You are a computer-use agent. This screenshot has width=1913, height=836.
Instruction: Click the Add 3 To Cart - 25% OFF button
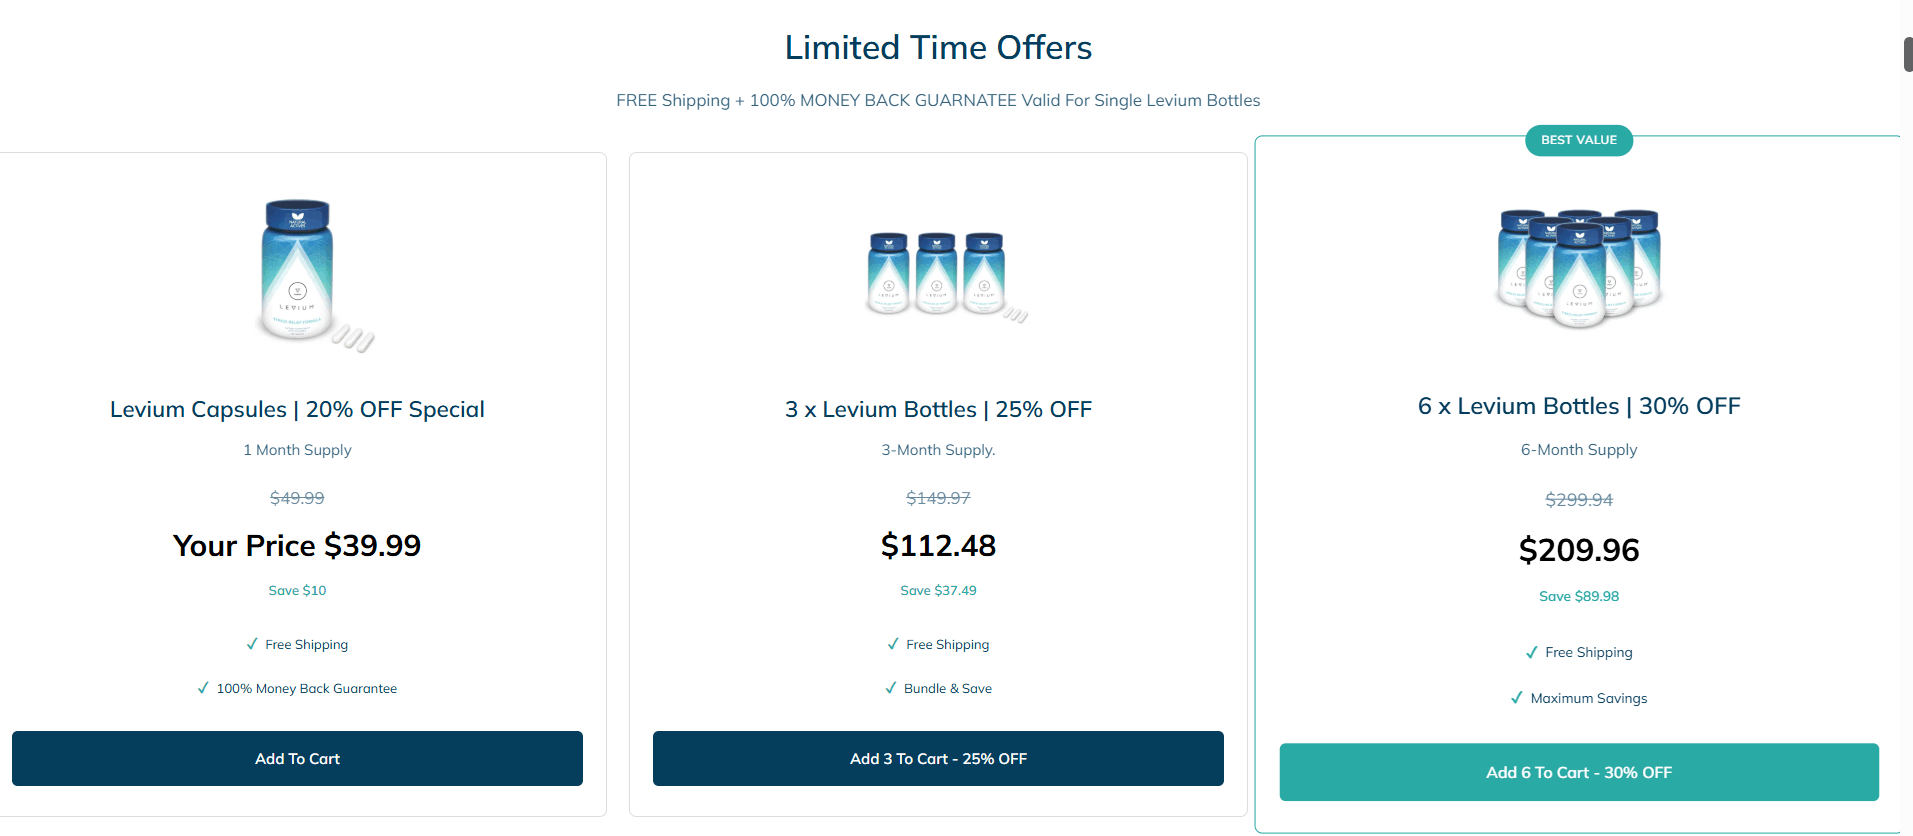pos(938,758)
